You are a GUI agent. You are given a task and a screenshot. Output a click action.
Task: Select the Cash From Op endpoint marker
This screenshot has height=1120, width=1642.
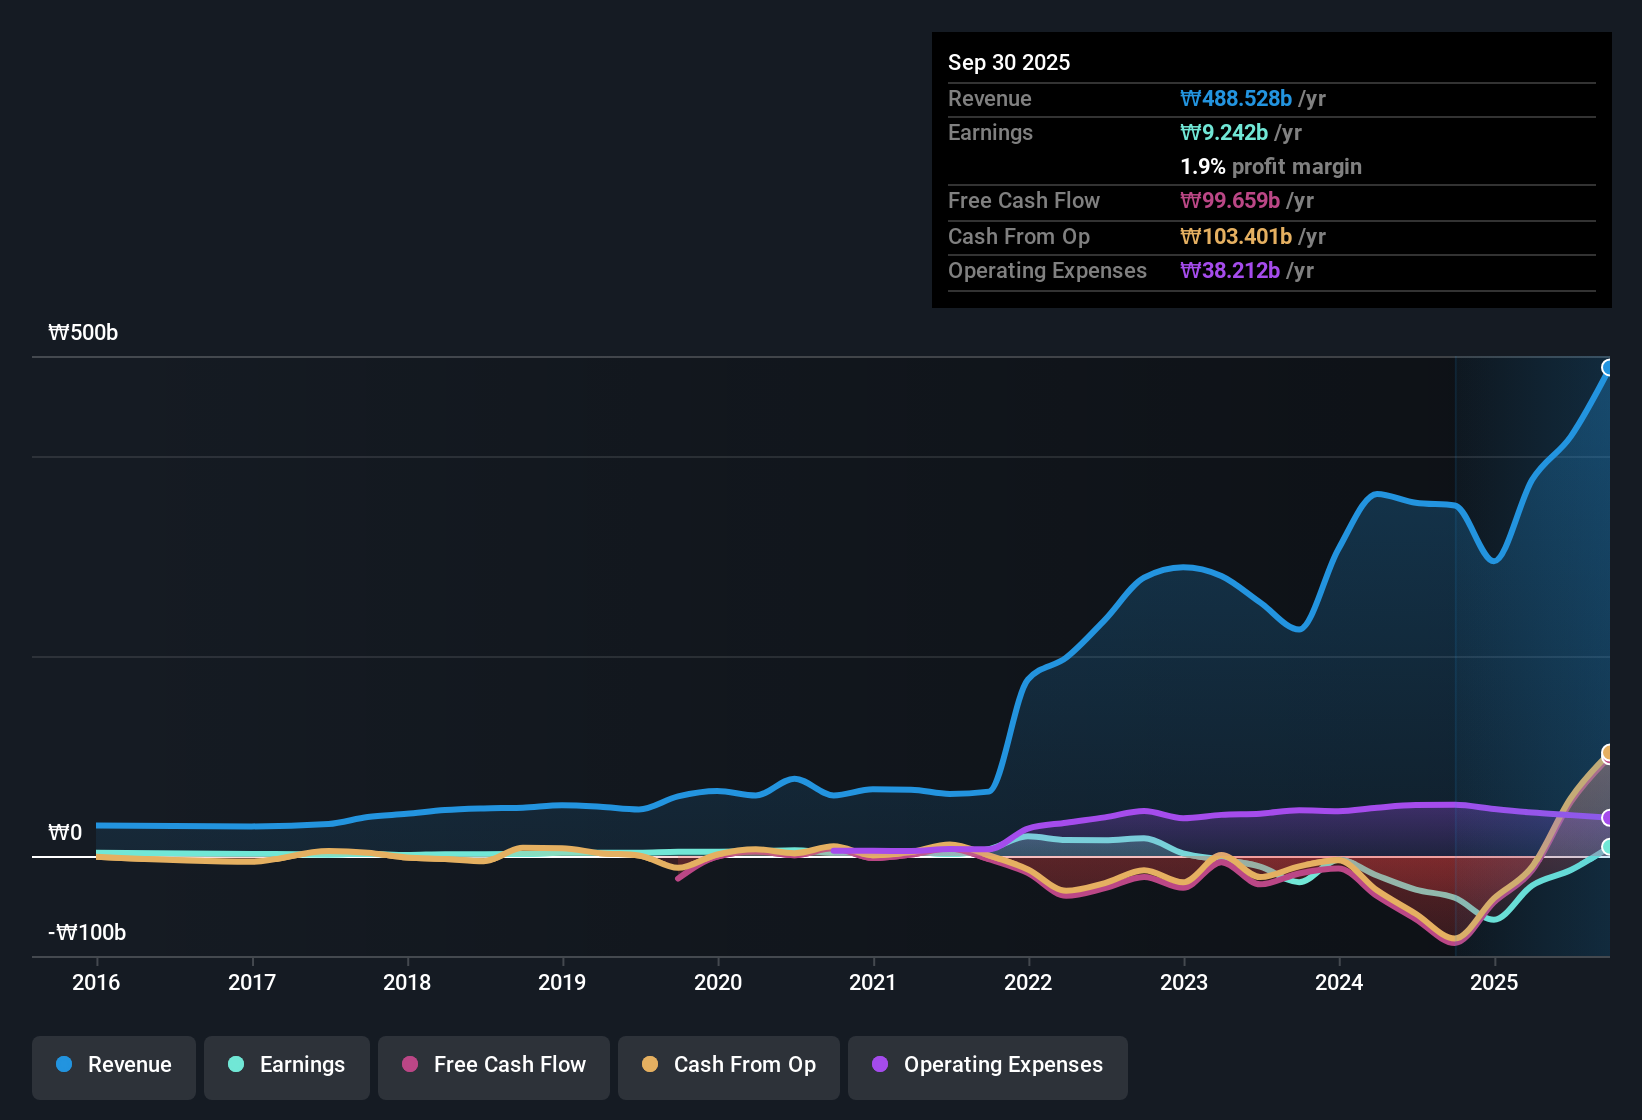1608,753
